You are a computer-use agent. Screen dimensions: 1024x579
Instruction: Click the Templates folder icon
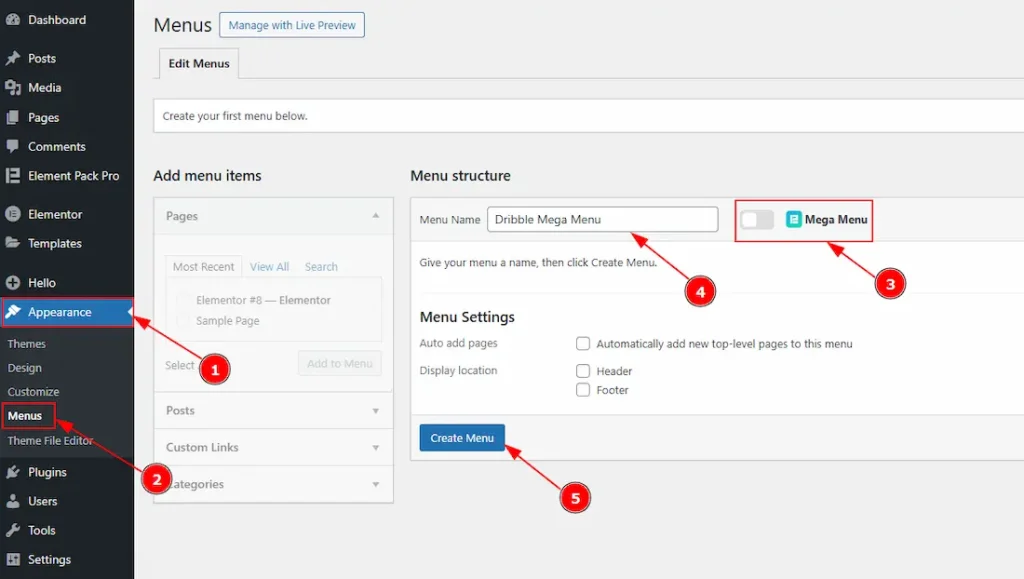[13, 243]
